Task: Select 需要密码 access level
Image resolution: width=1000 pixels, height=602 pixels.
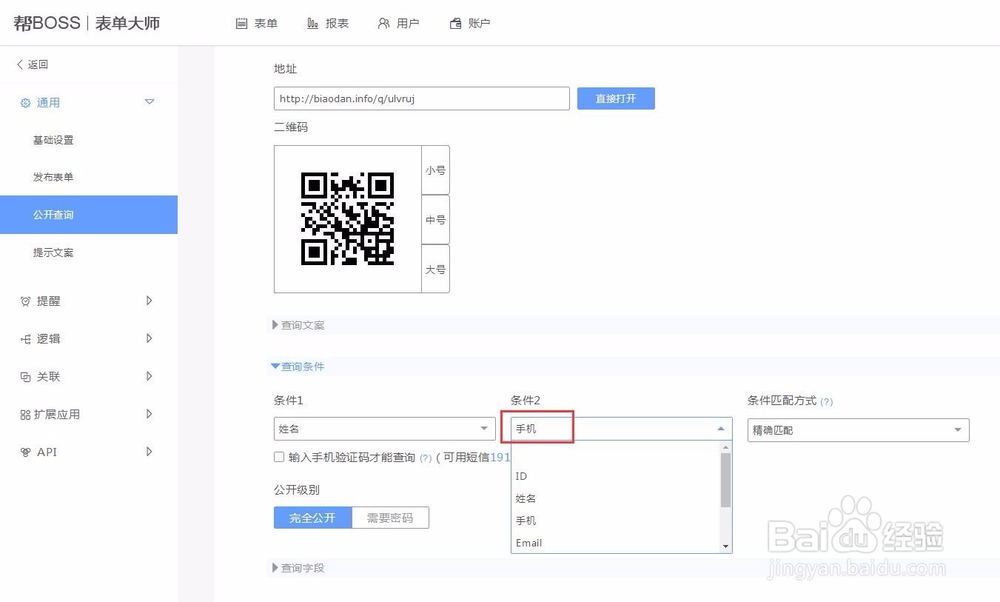Action: pos(390,518)
